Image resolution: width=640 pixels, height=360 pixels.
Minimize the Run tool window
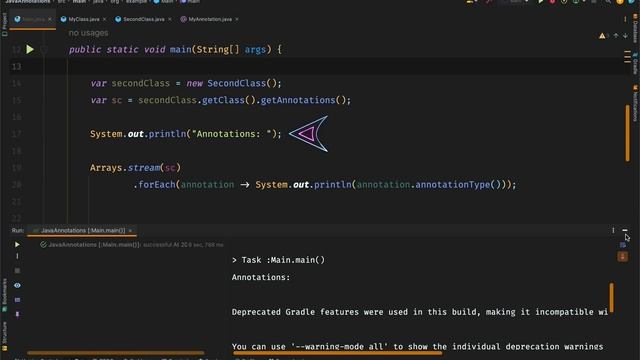coord(625,231)
